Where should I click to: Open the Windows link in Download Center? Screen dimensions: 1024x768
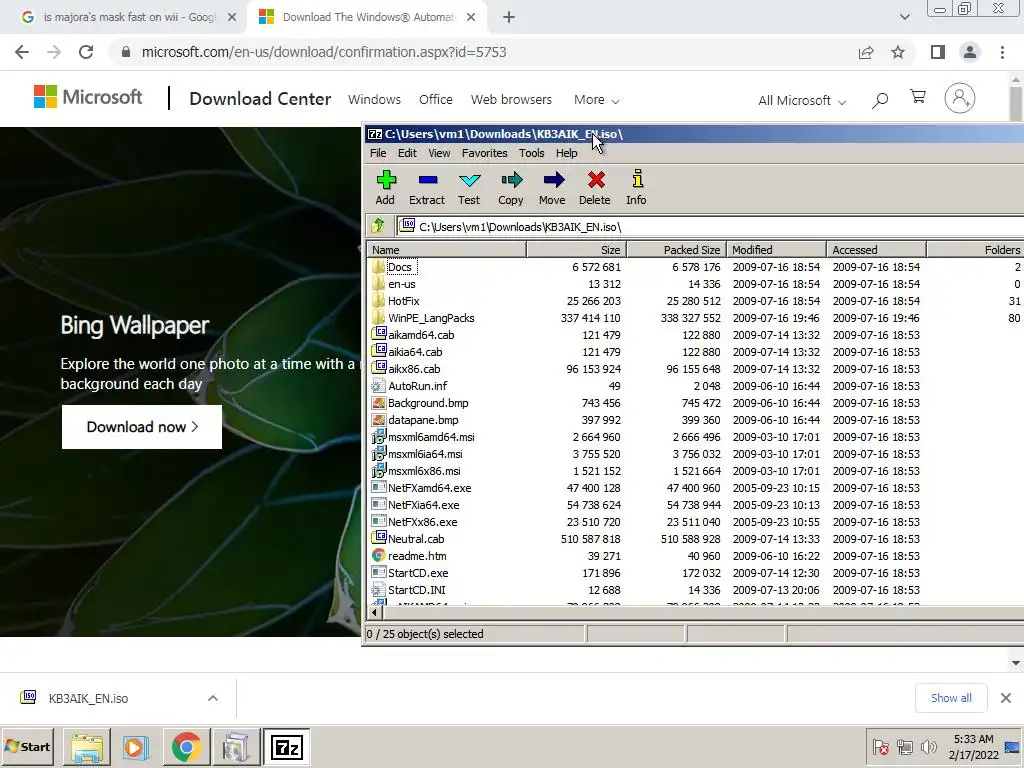[374, 100]
